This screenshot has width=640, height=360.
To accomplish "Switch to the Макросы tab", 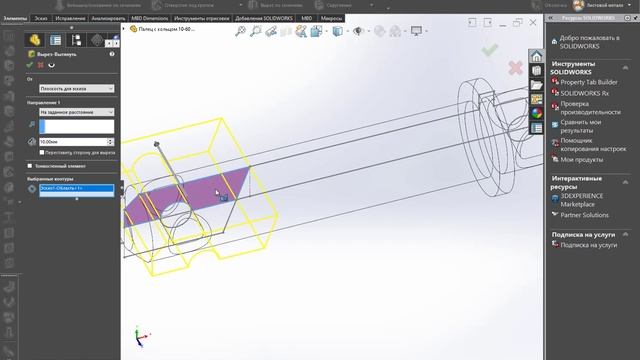I will [331, 18].
